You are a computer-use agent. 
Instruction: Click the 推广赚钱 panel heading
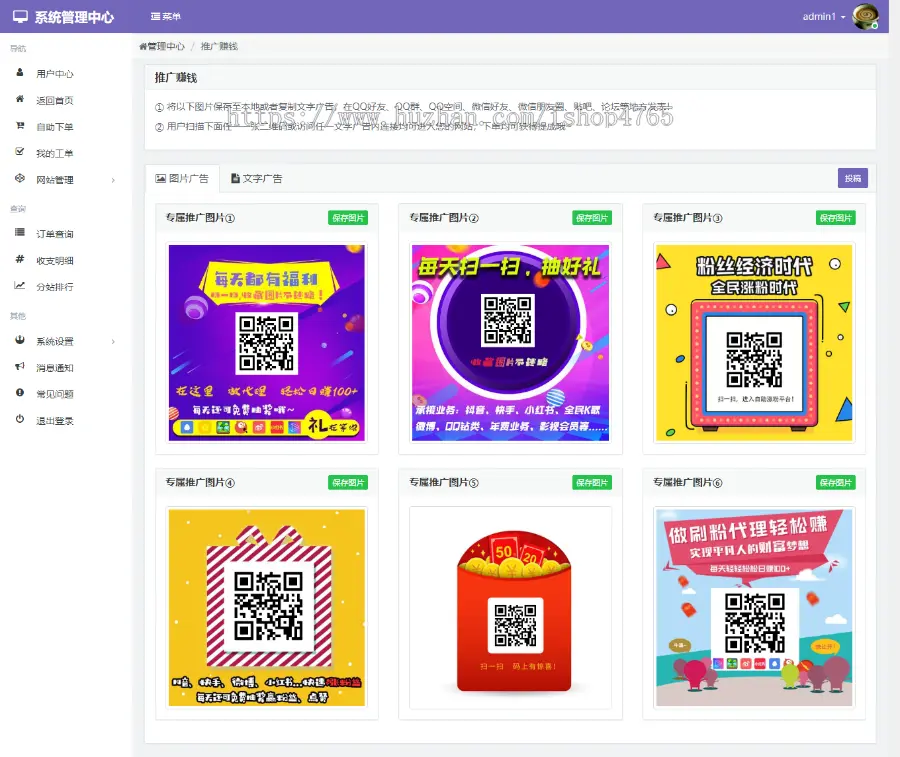click(176, 78)
